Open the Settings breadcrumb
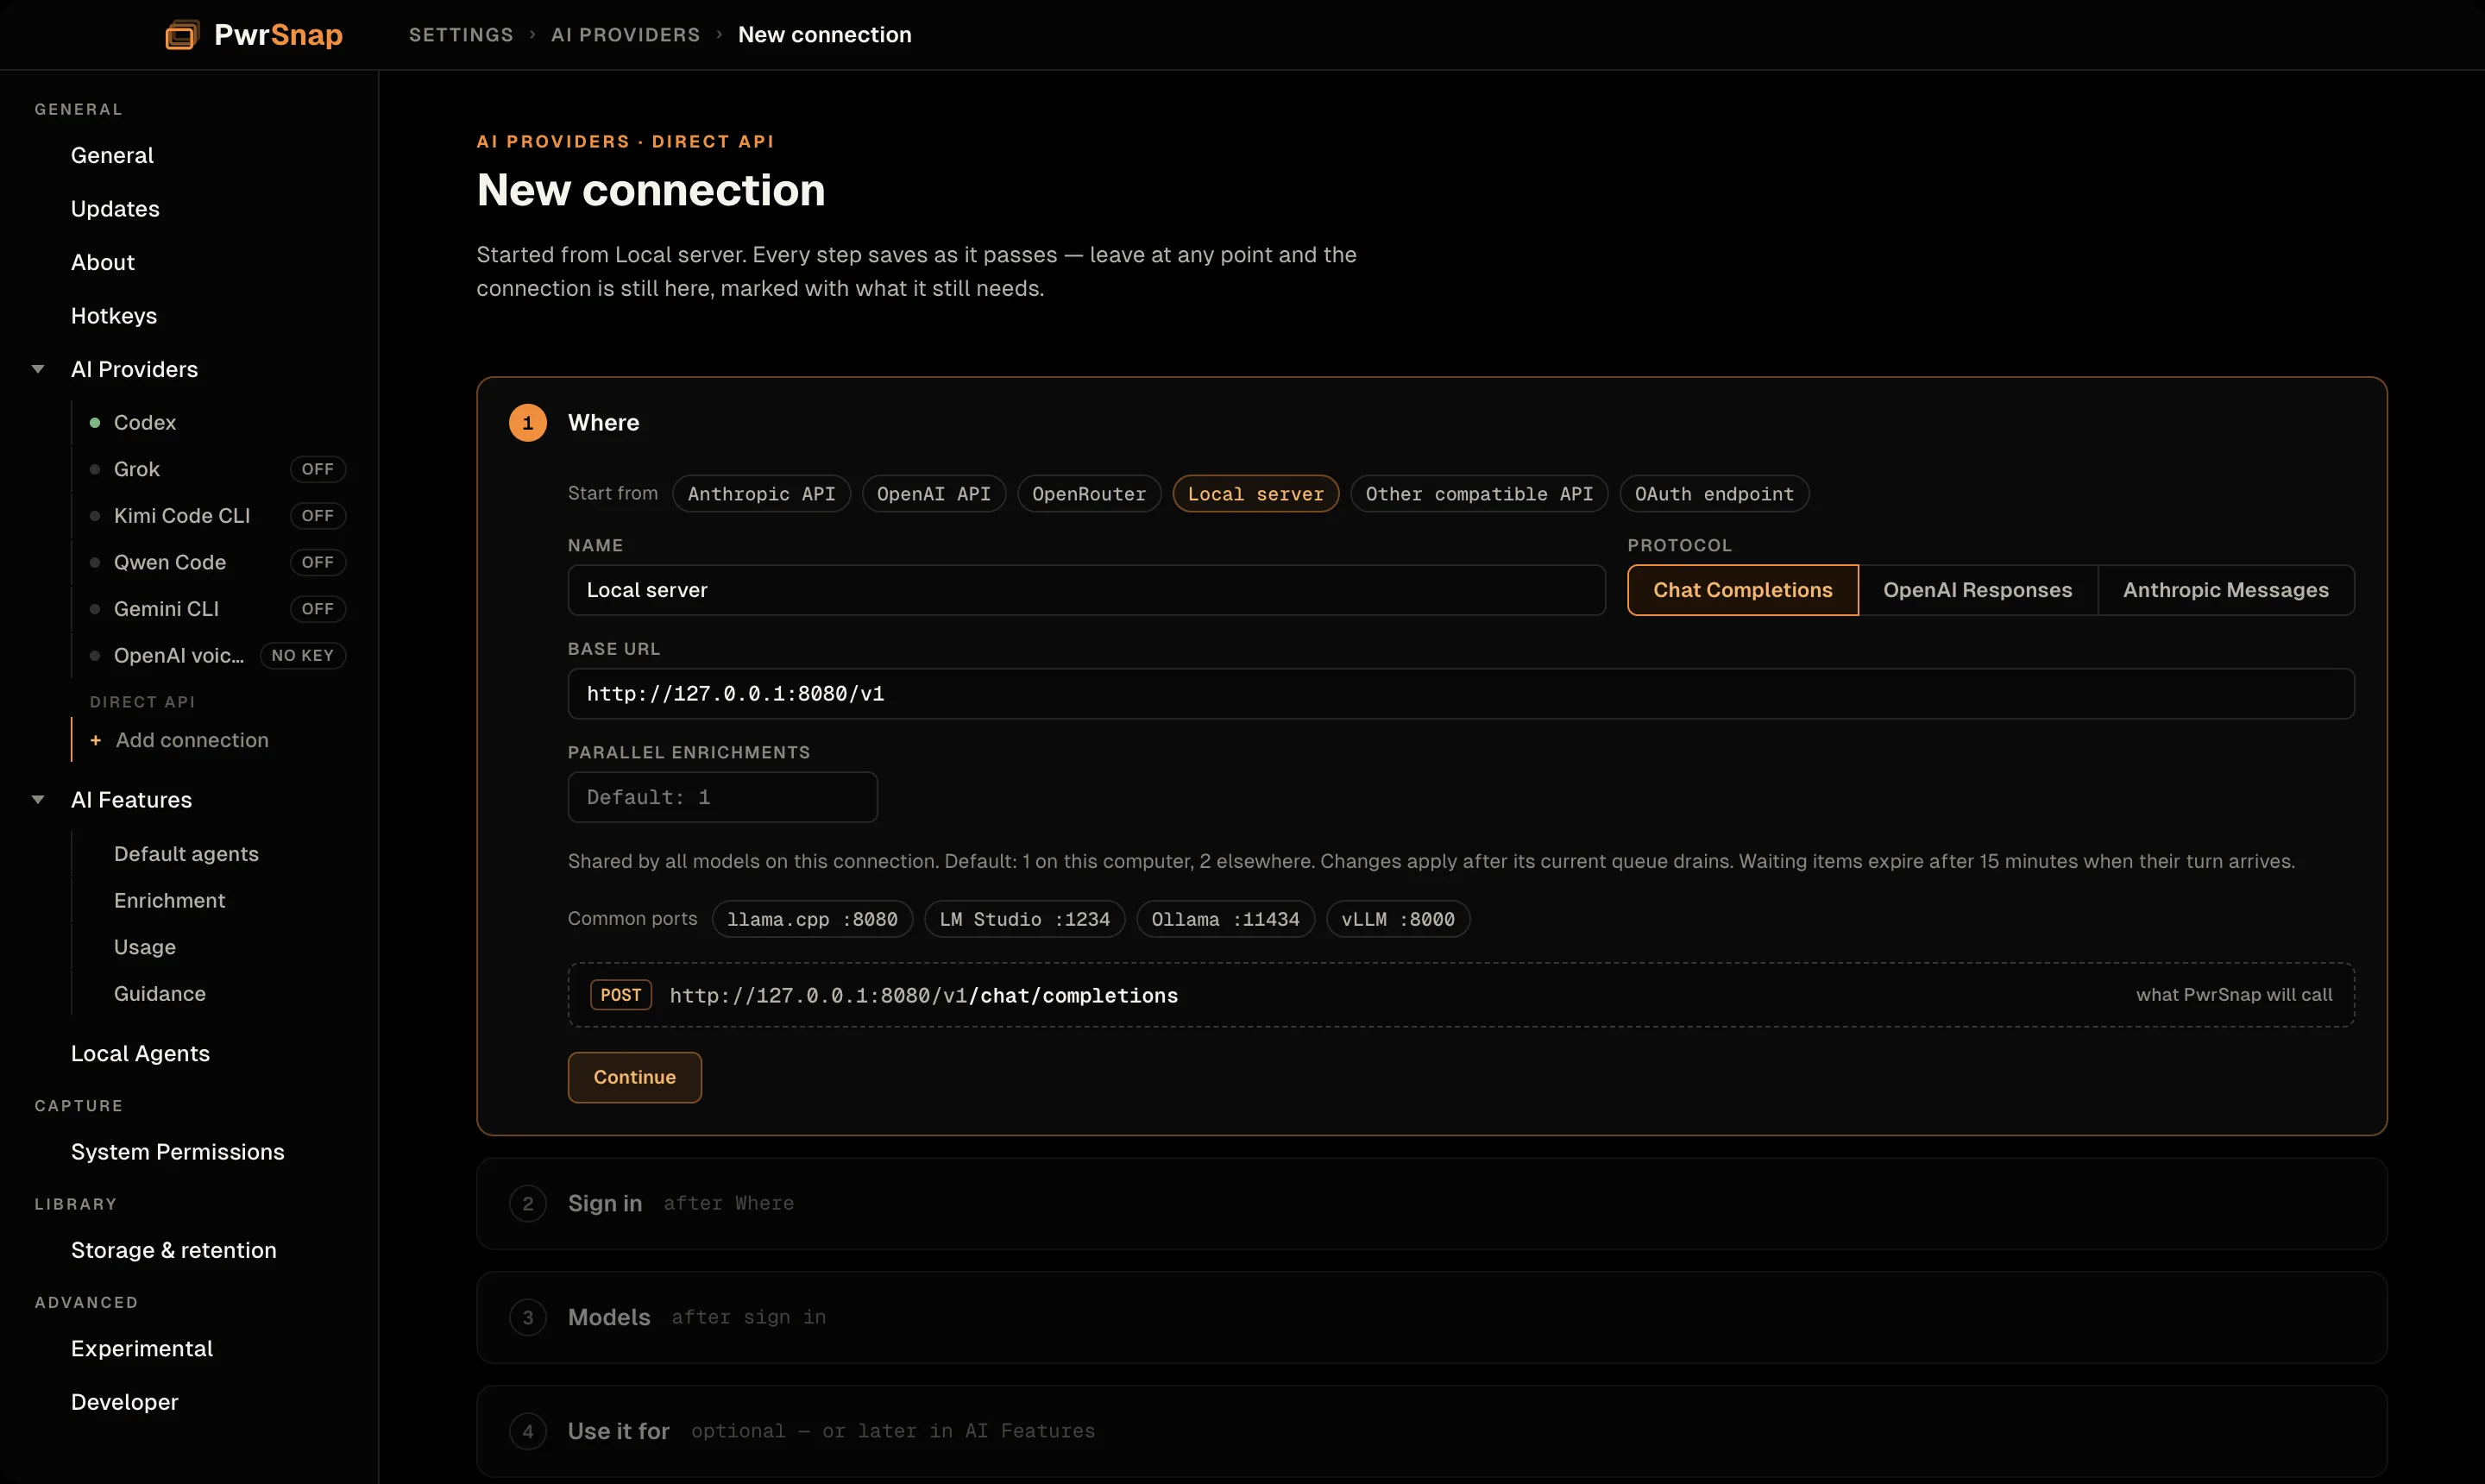 coord(461,35)
